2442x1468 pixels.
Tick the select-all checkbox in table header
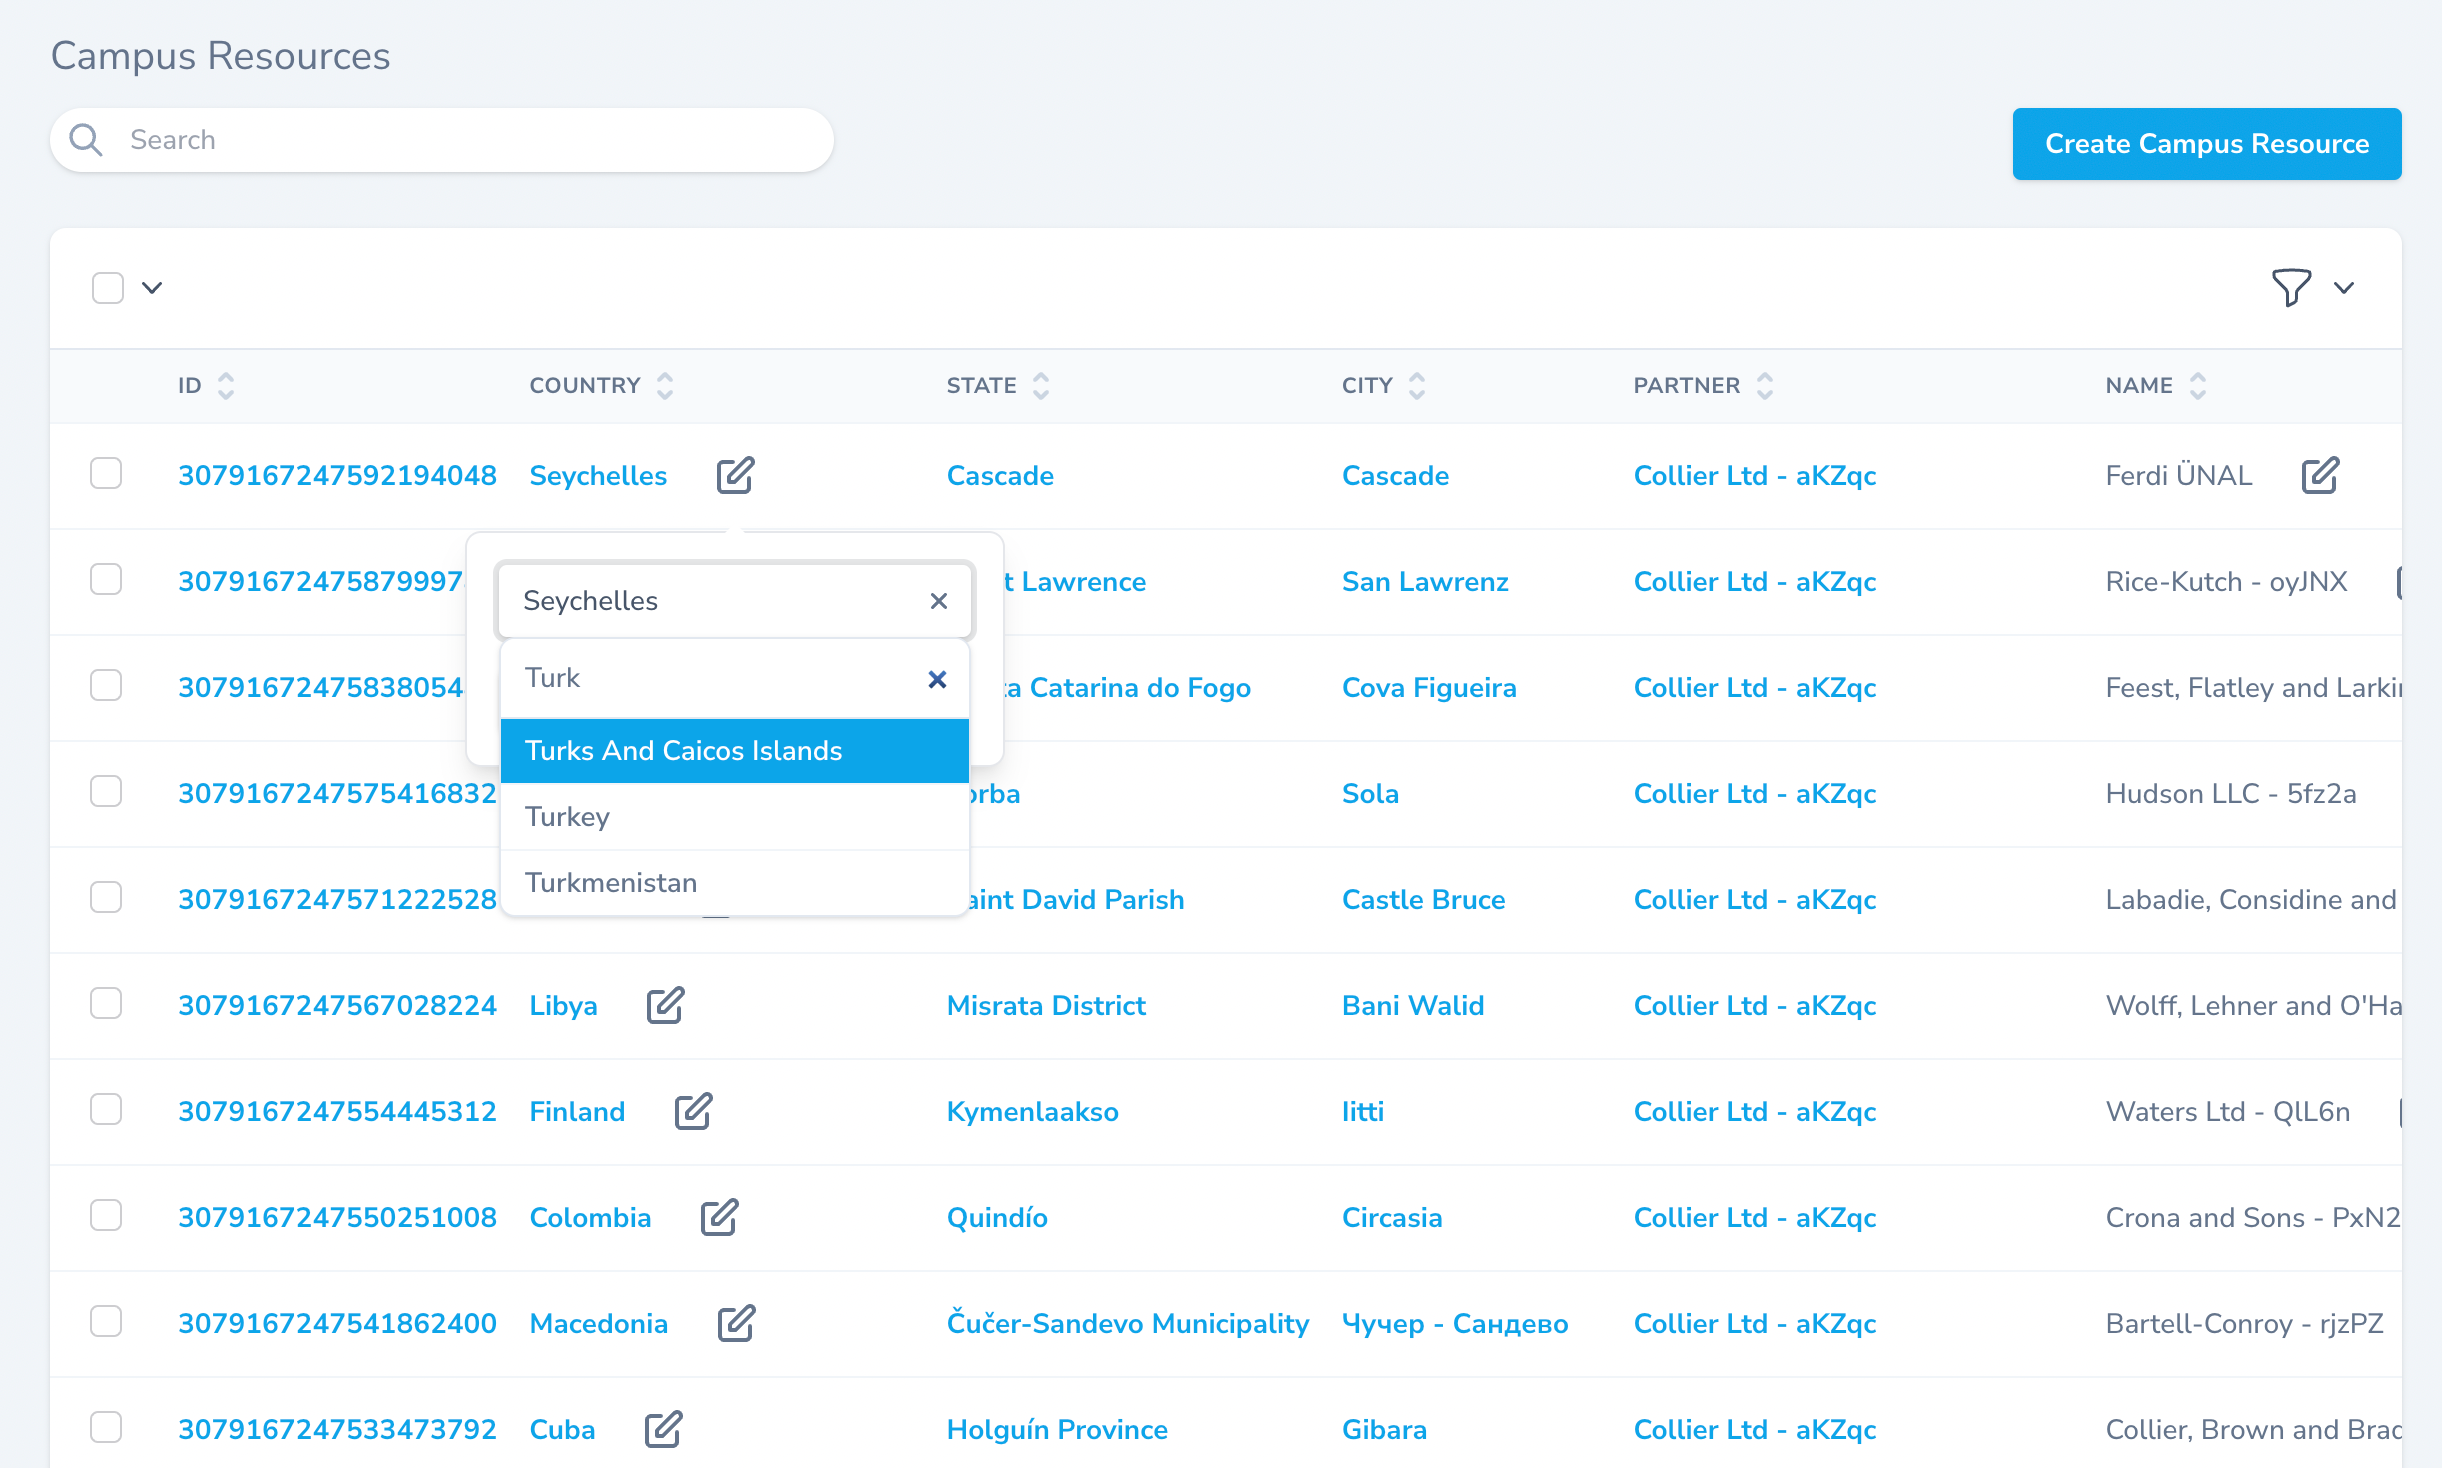tap(107, 288)
